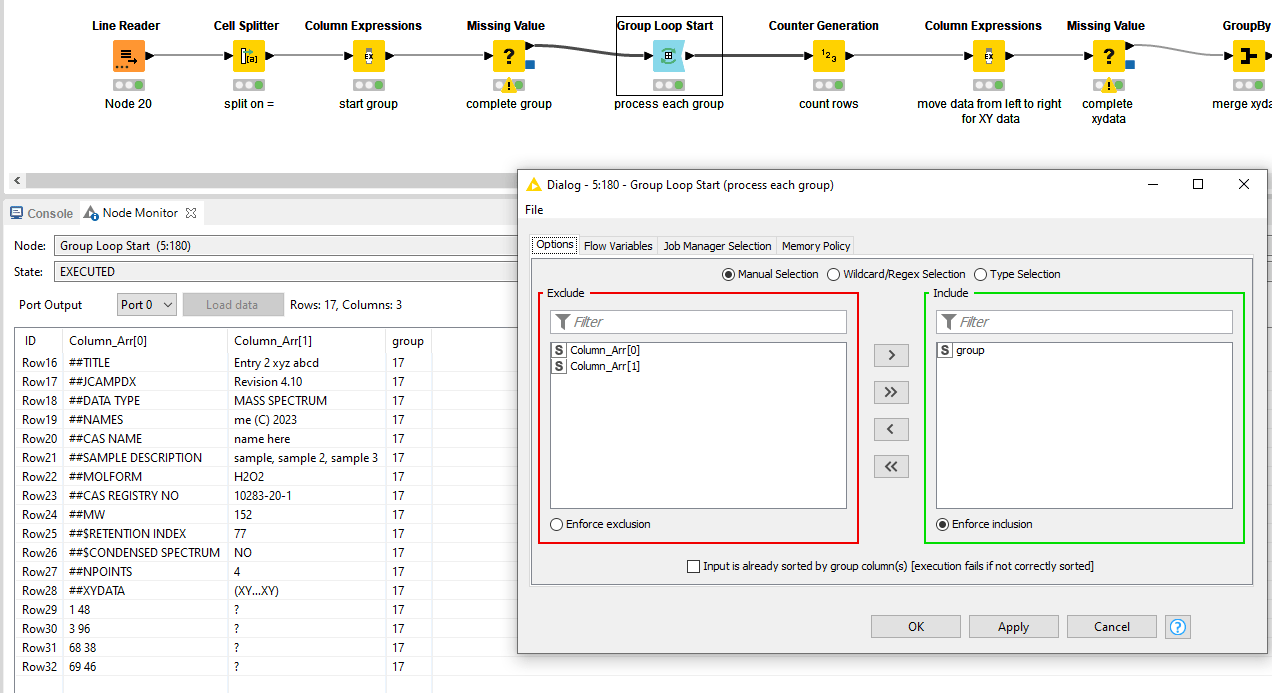This screenshot has width=1272, height=693.
Task: Select Manual Selection radio button
Action: point(728,274)
